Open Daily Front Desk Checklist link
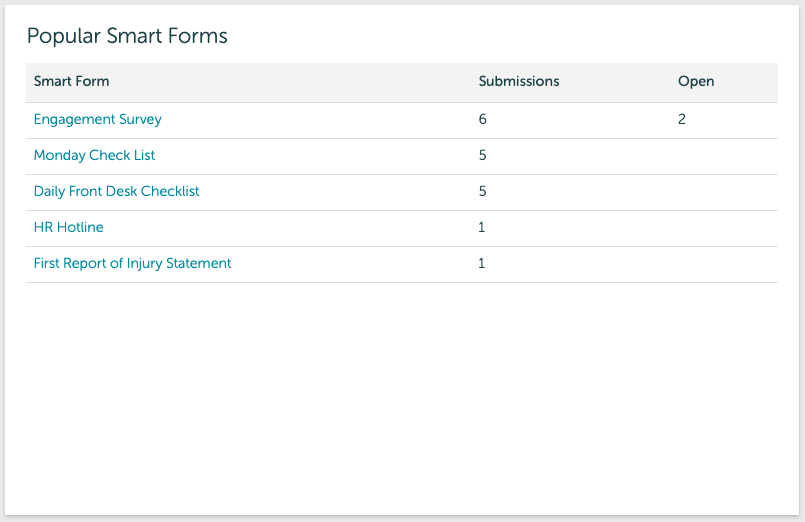Viewport: 805px width, 522px height. [x=116, y=191]
